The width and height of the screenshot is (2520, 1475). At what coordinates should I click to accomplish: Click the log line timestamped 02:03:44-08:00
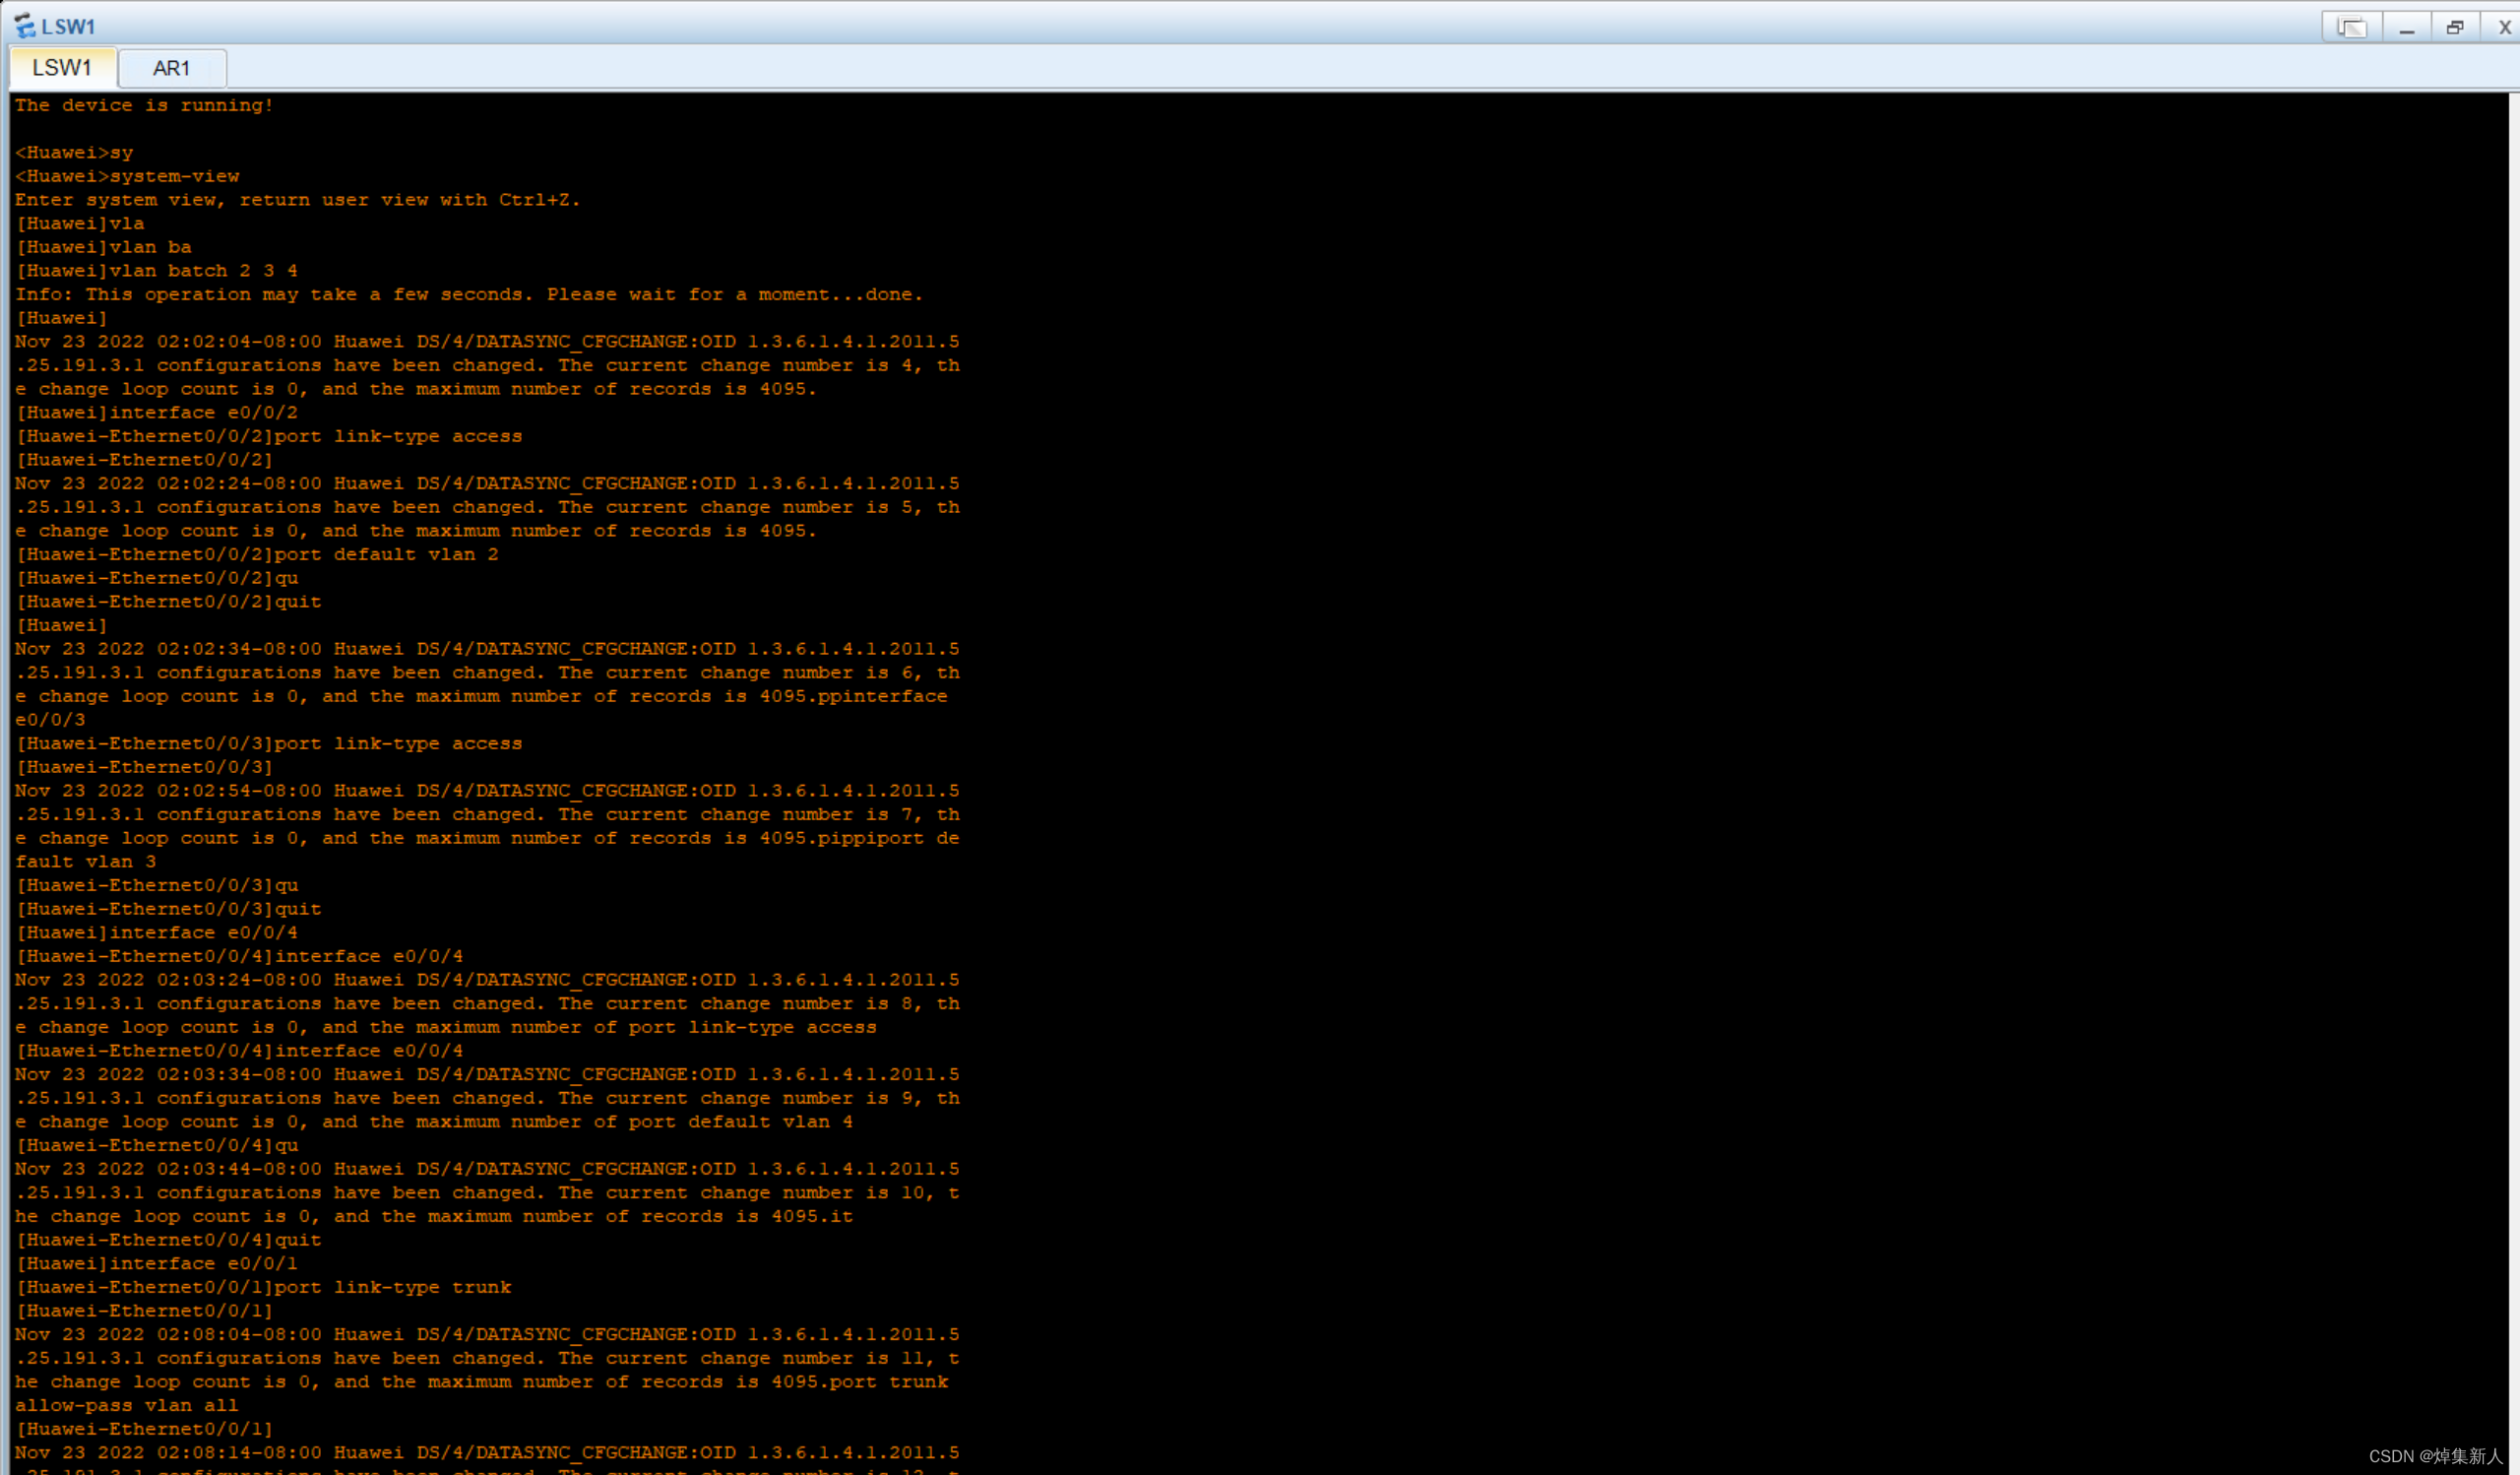487,1170
